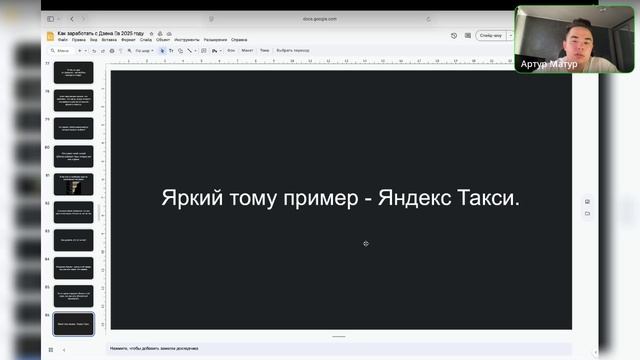Screen dimensions: 640x360
Task: Select slide 81 thumbnail with image
Action: [73, 184]
